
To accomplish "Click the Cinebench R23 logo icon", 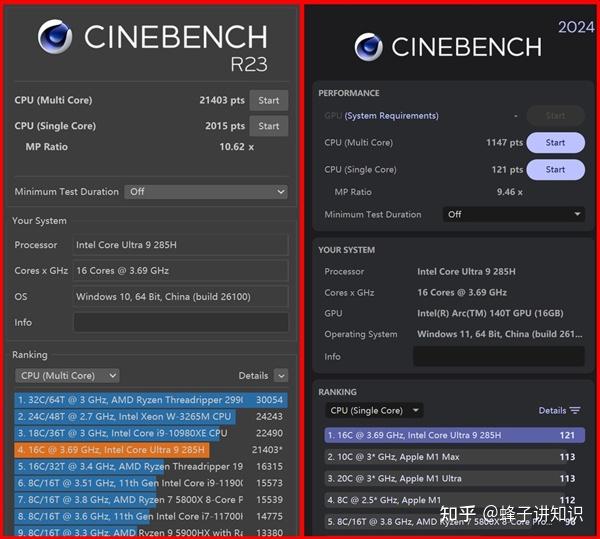I will tap(55, 36).
